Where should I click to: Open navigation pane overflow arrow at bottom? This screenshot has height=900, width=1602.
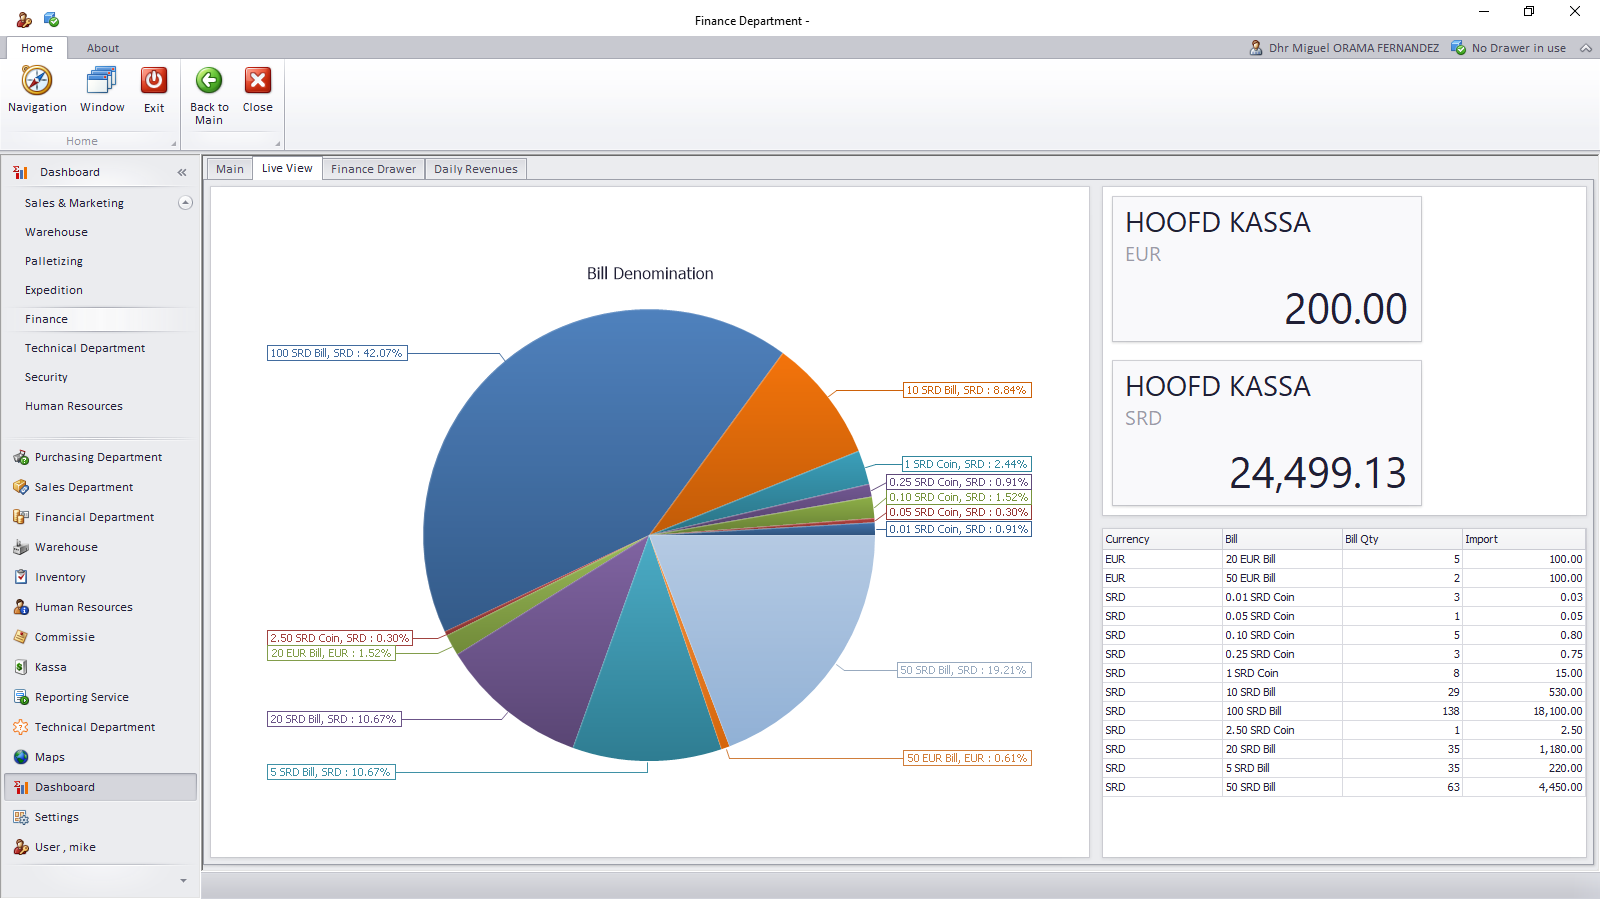[x=183, y=881]
